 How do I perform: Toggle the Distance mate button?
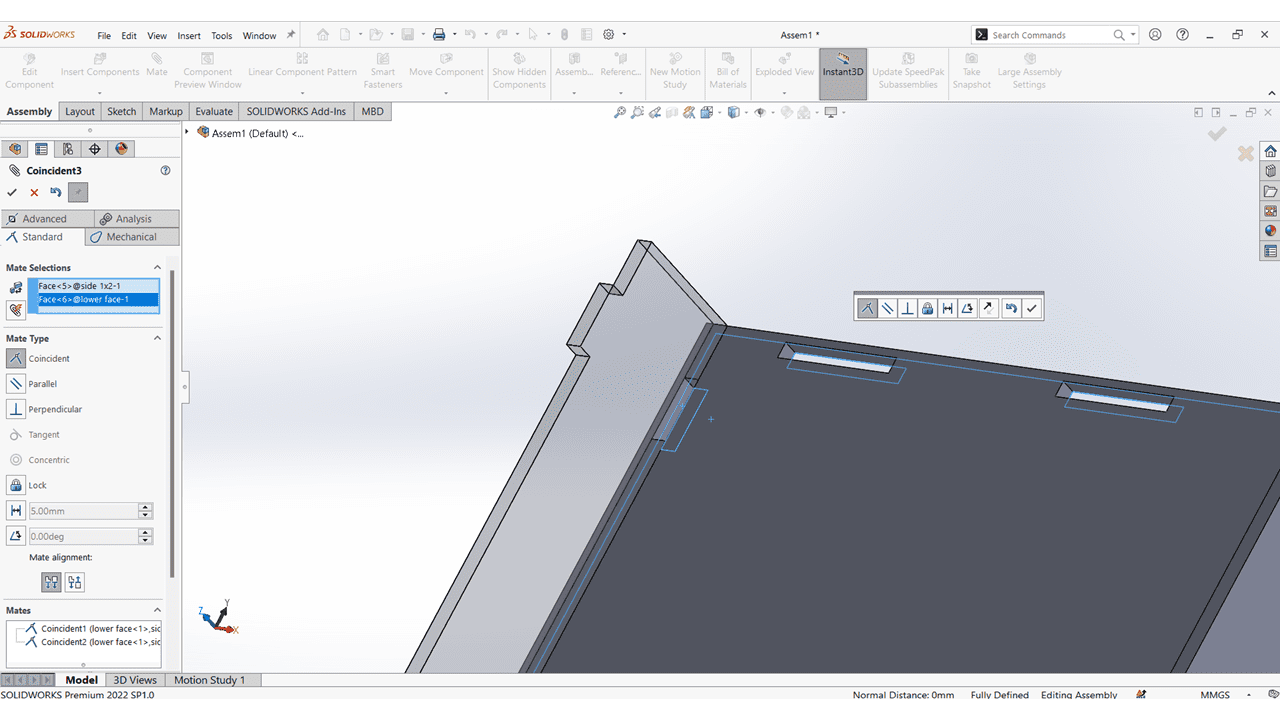[16, 511]
